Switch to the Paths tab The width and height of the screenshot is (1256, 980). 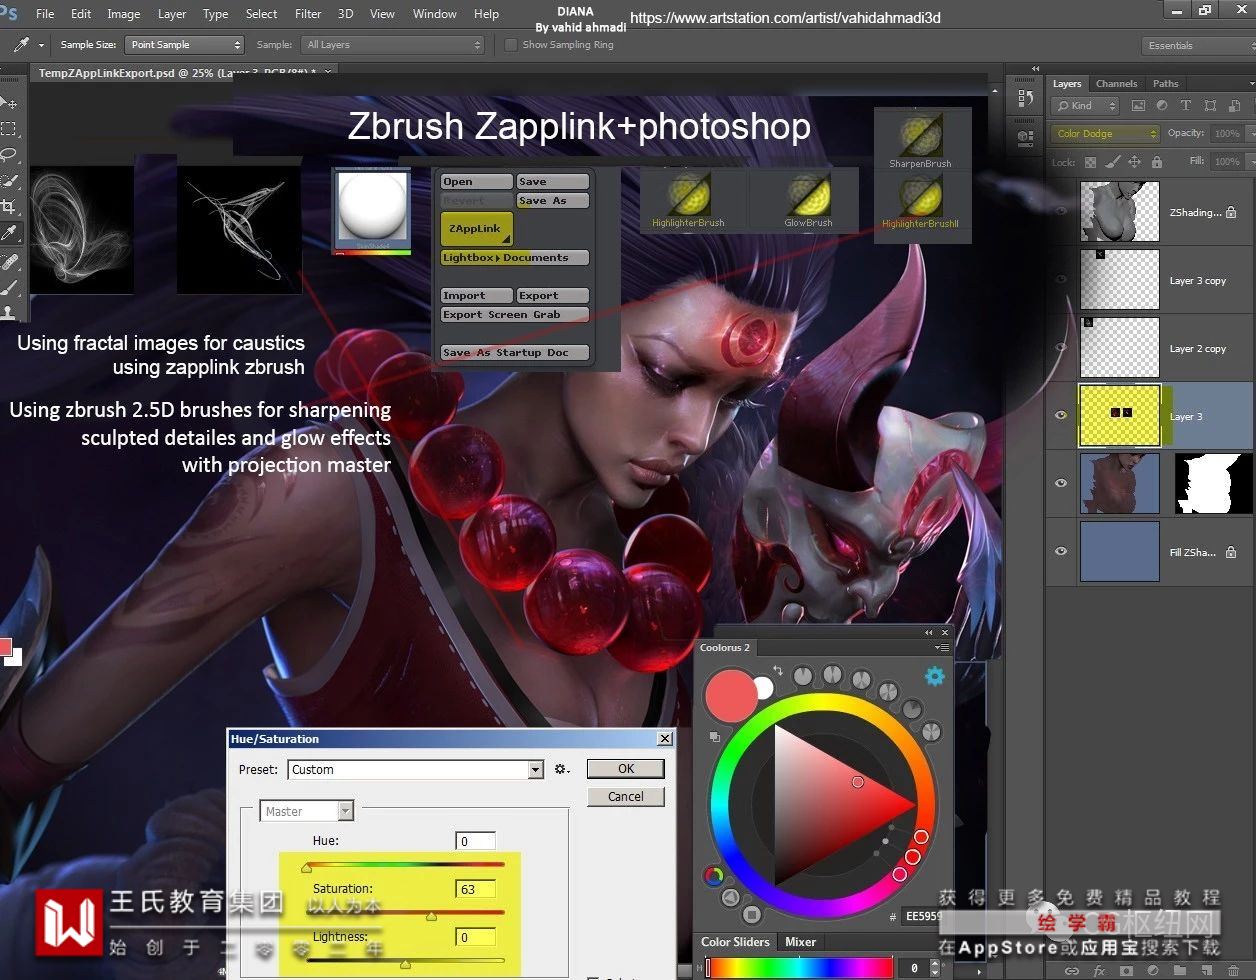click(x=1166, y=84)
